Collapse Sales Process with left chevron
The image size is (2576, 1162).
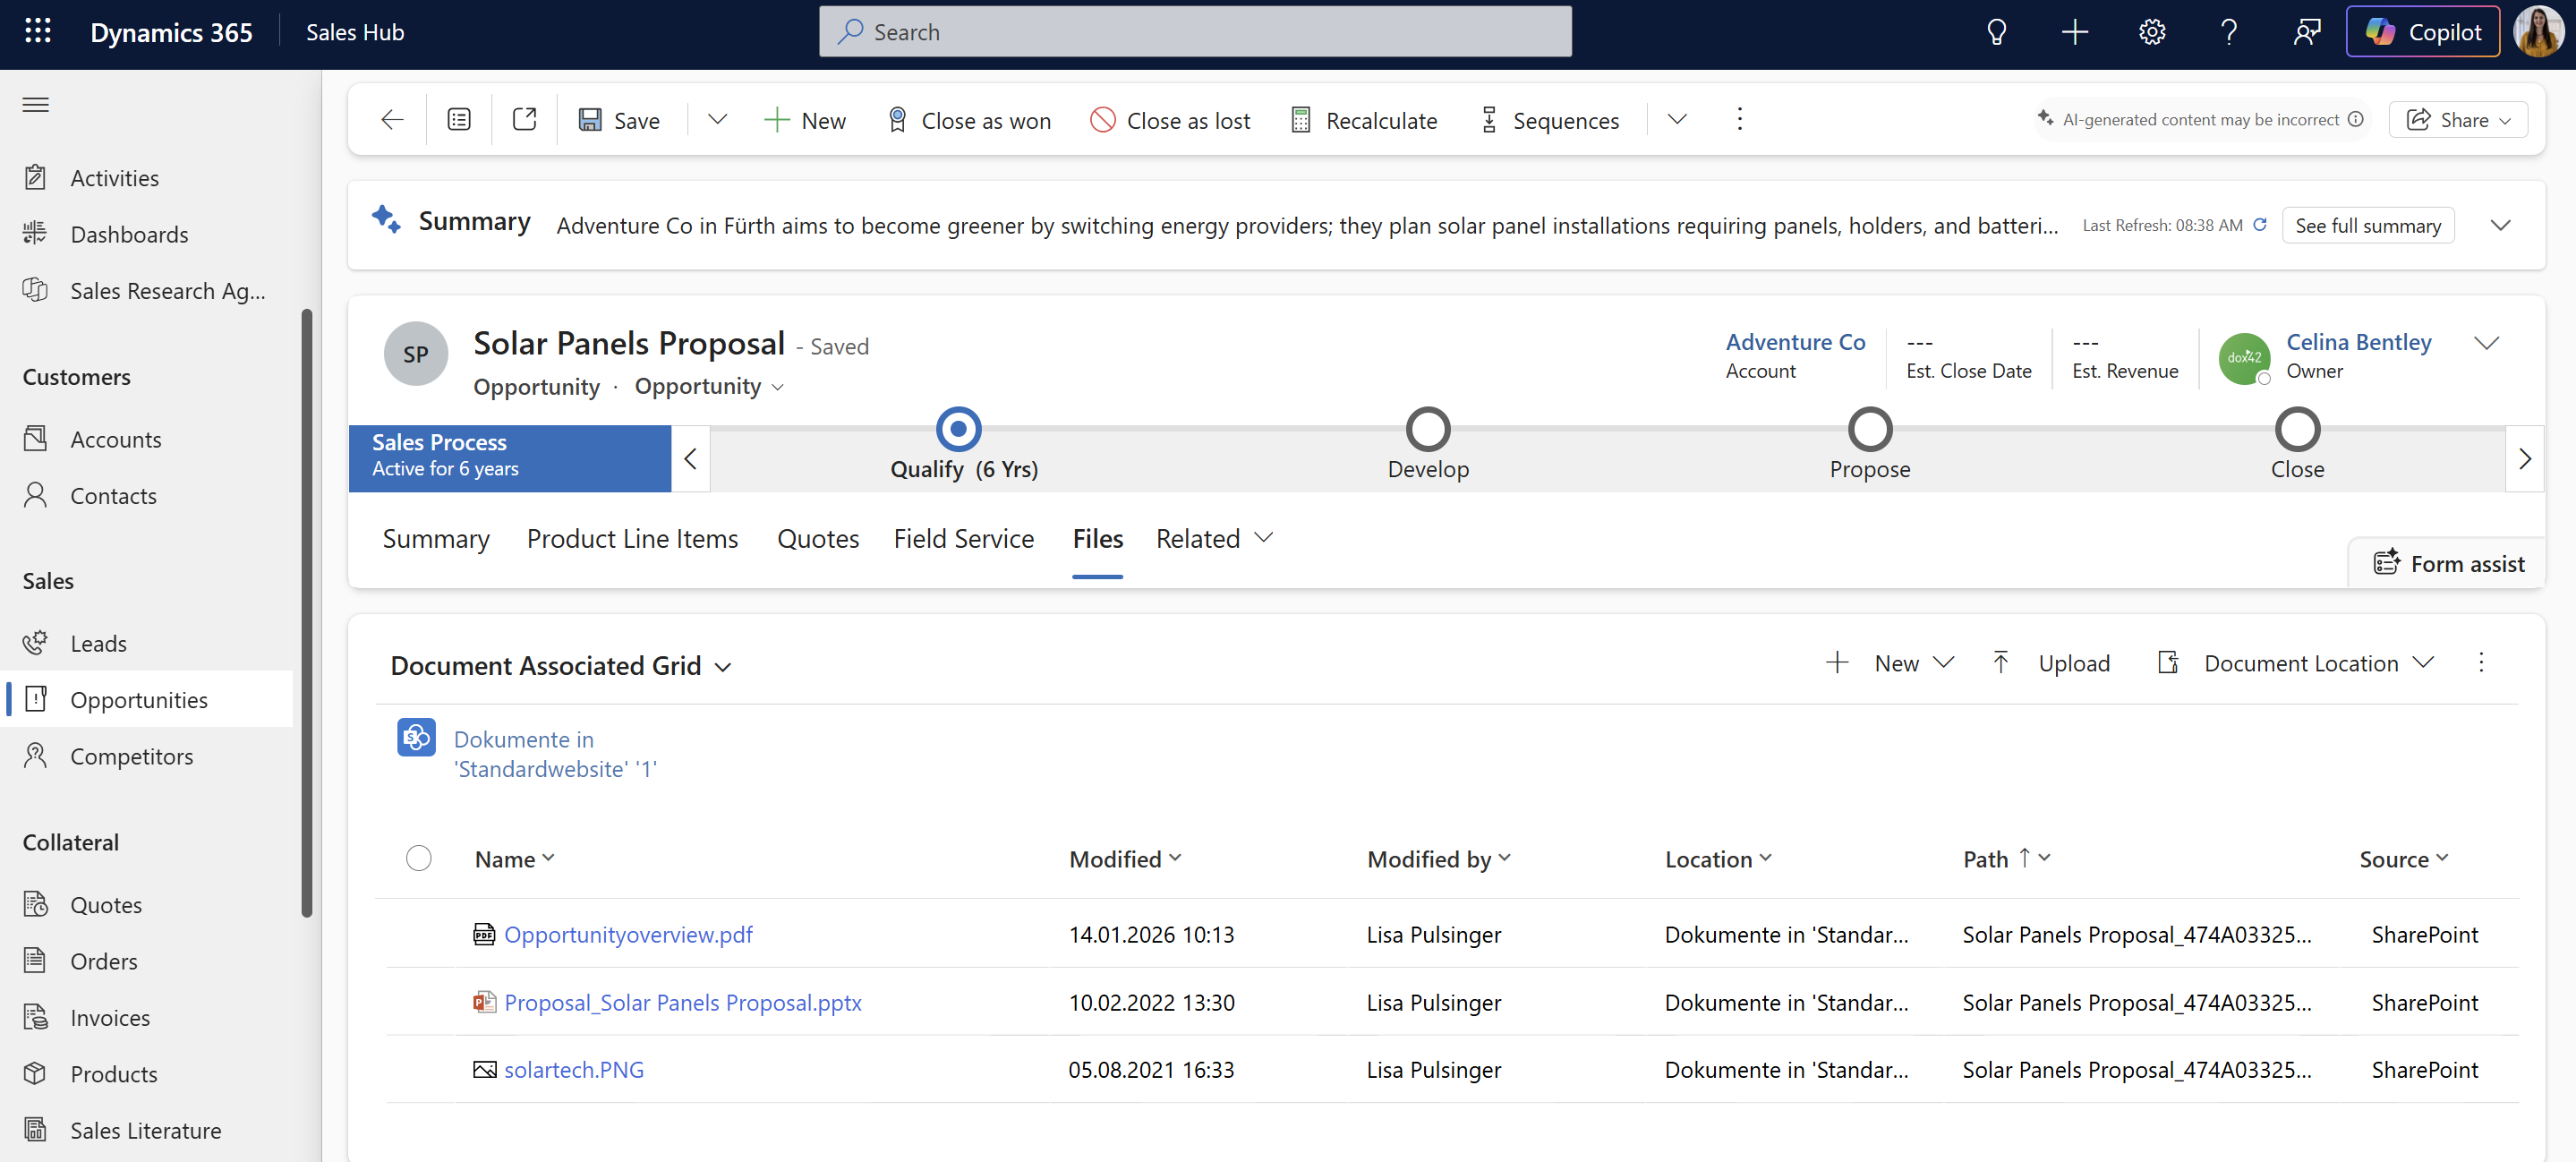tap(690, 459)
